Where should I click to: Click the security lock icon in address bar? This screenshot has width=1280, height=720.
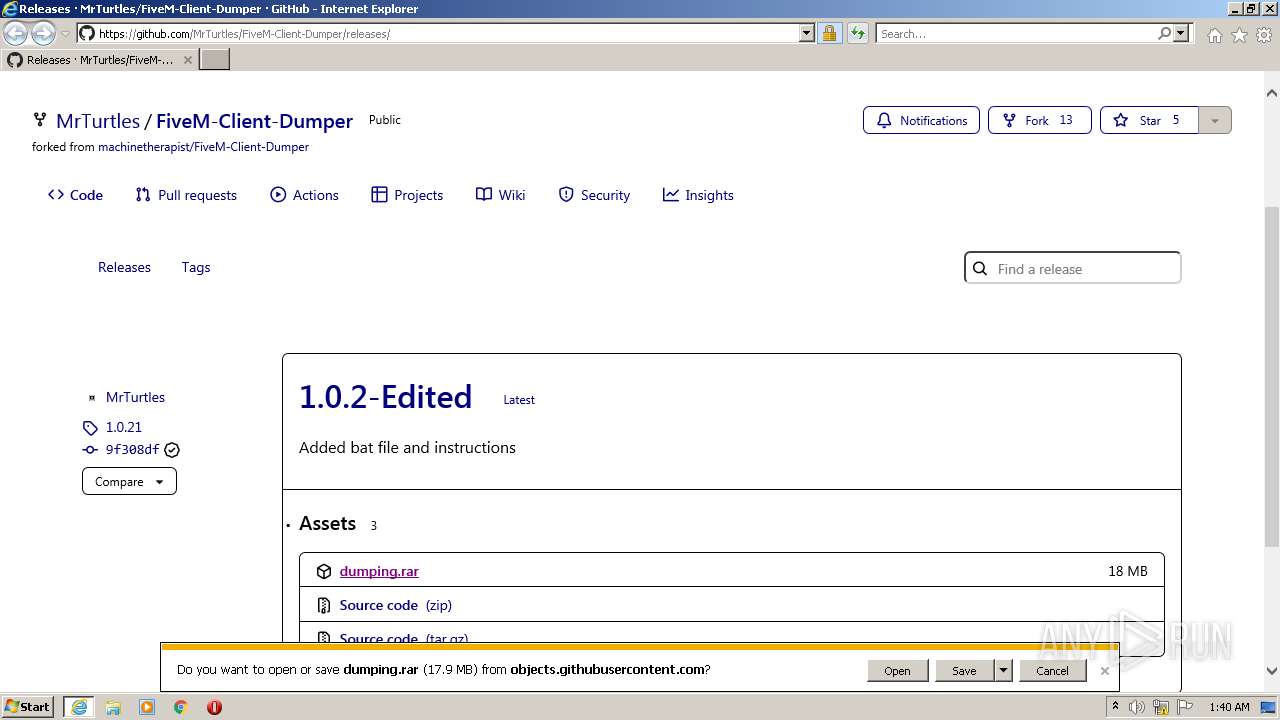[829, 34]
